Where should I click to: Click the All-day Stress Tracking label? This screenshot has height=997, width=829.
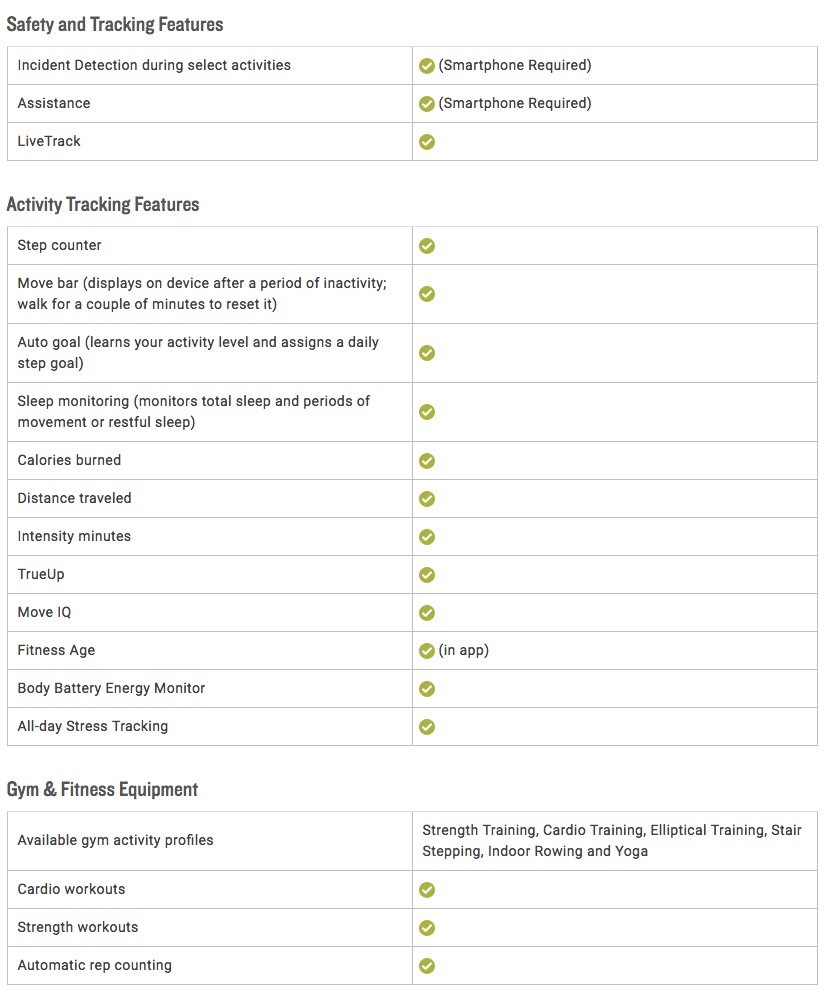click(x=93, y=726)
